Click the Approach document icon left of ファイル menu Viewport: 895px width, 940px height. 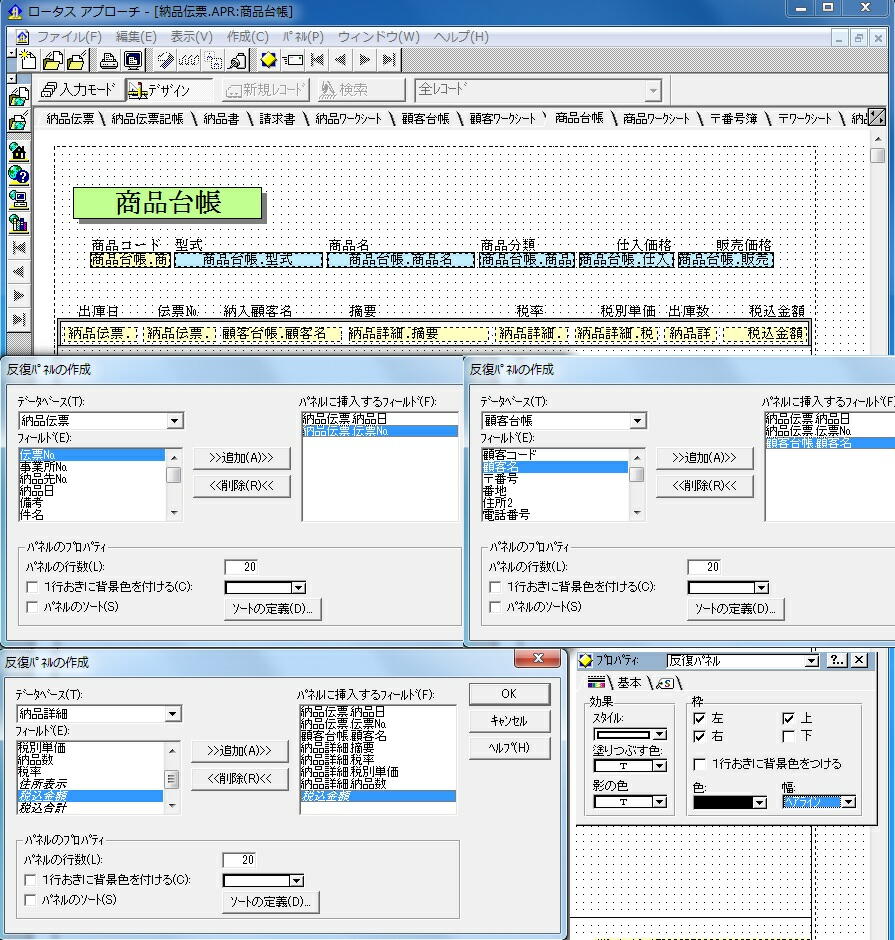pos(22,37)
